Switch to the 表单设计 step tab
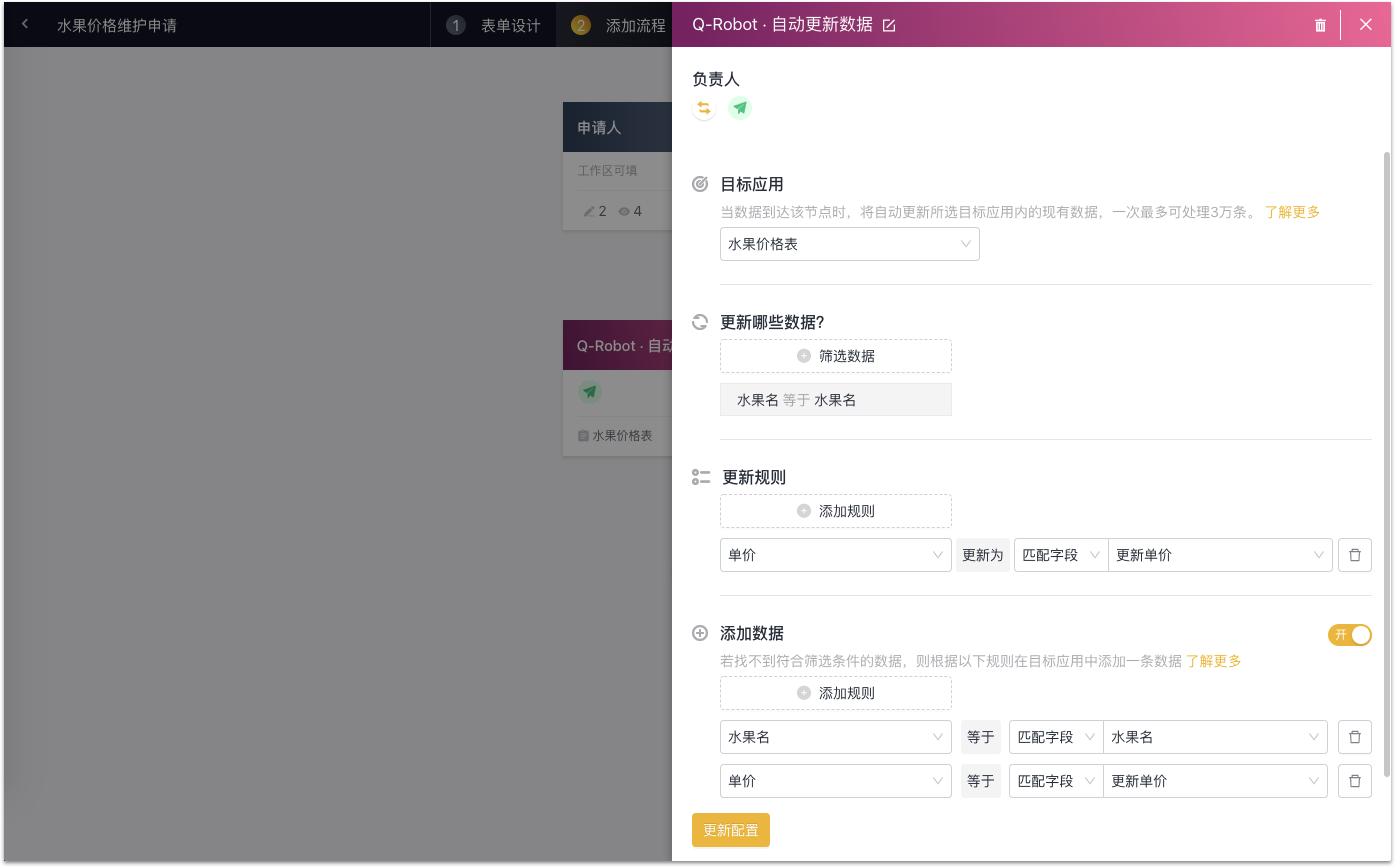This screenshot has height=867, width=1395. [493, 25]
